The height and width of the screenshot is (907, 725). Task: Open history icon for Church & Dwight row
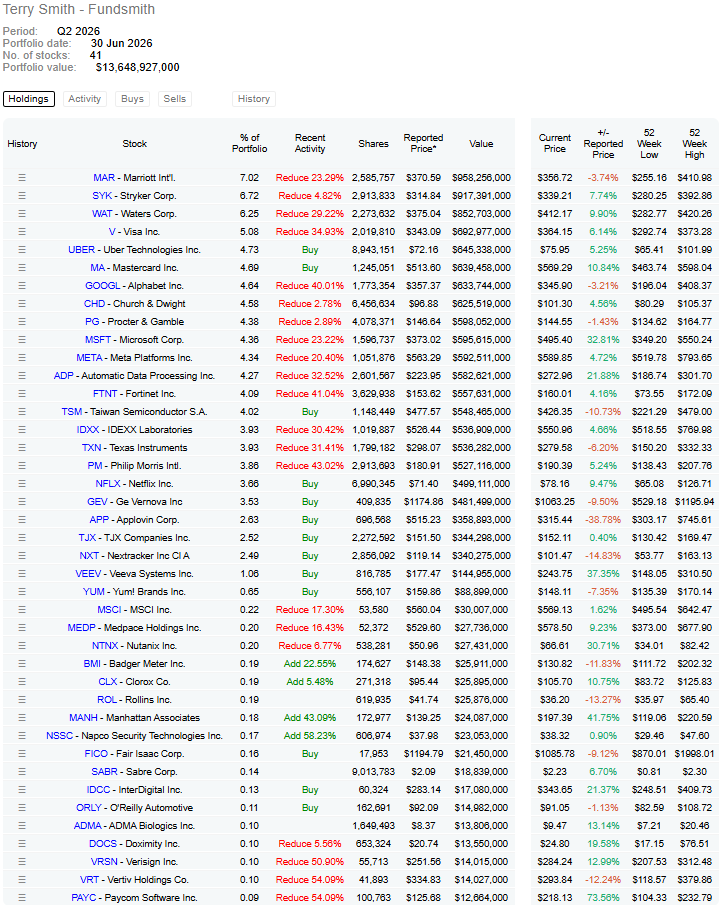pos(22,303)
